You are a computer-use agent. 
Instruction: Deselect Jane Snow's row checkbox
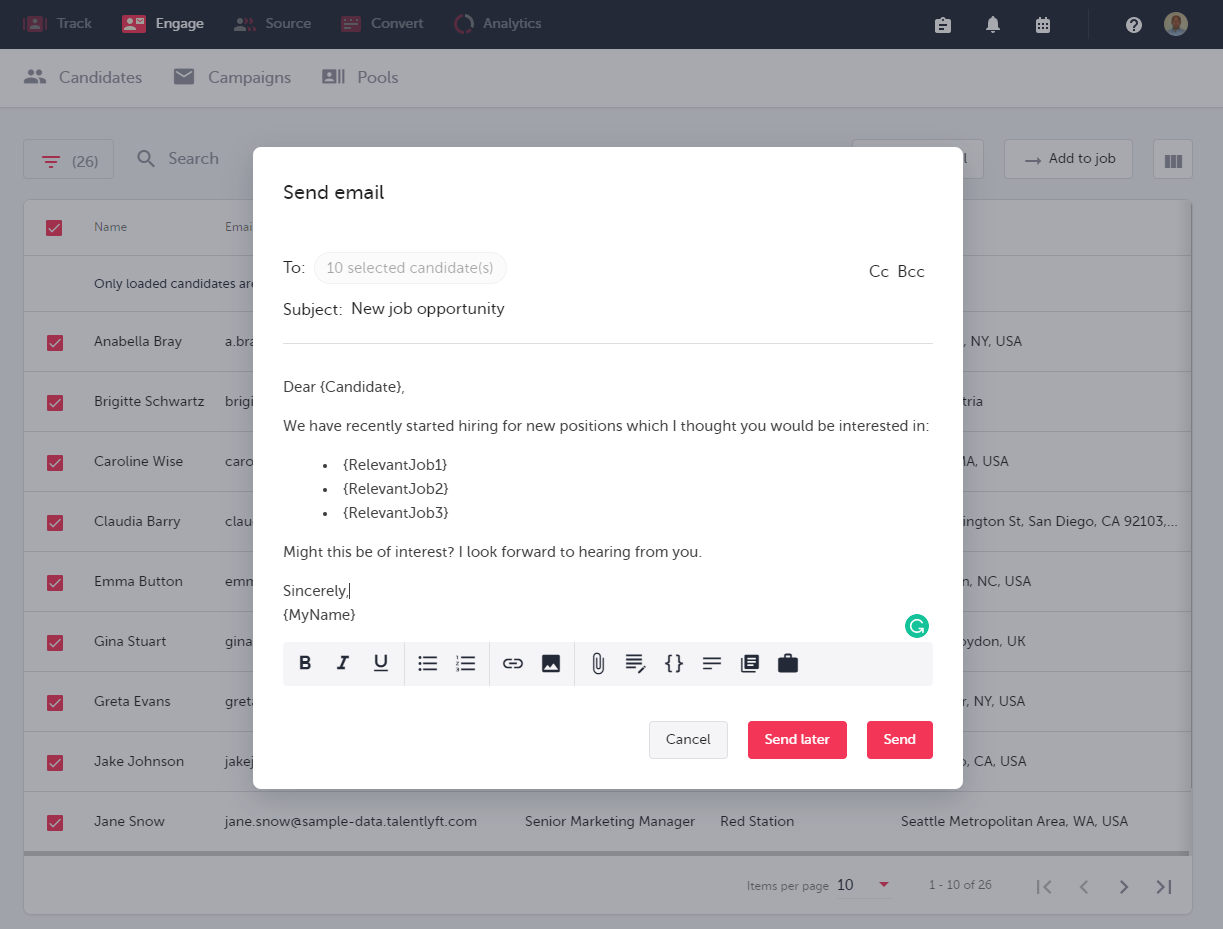click(x=55, y=822)
